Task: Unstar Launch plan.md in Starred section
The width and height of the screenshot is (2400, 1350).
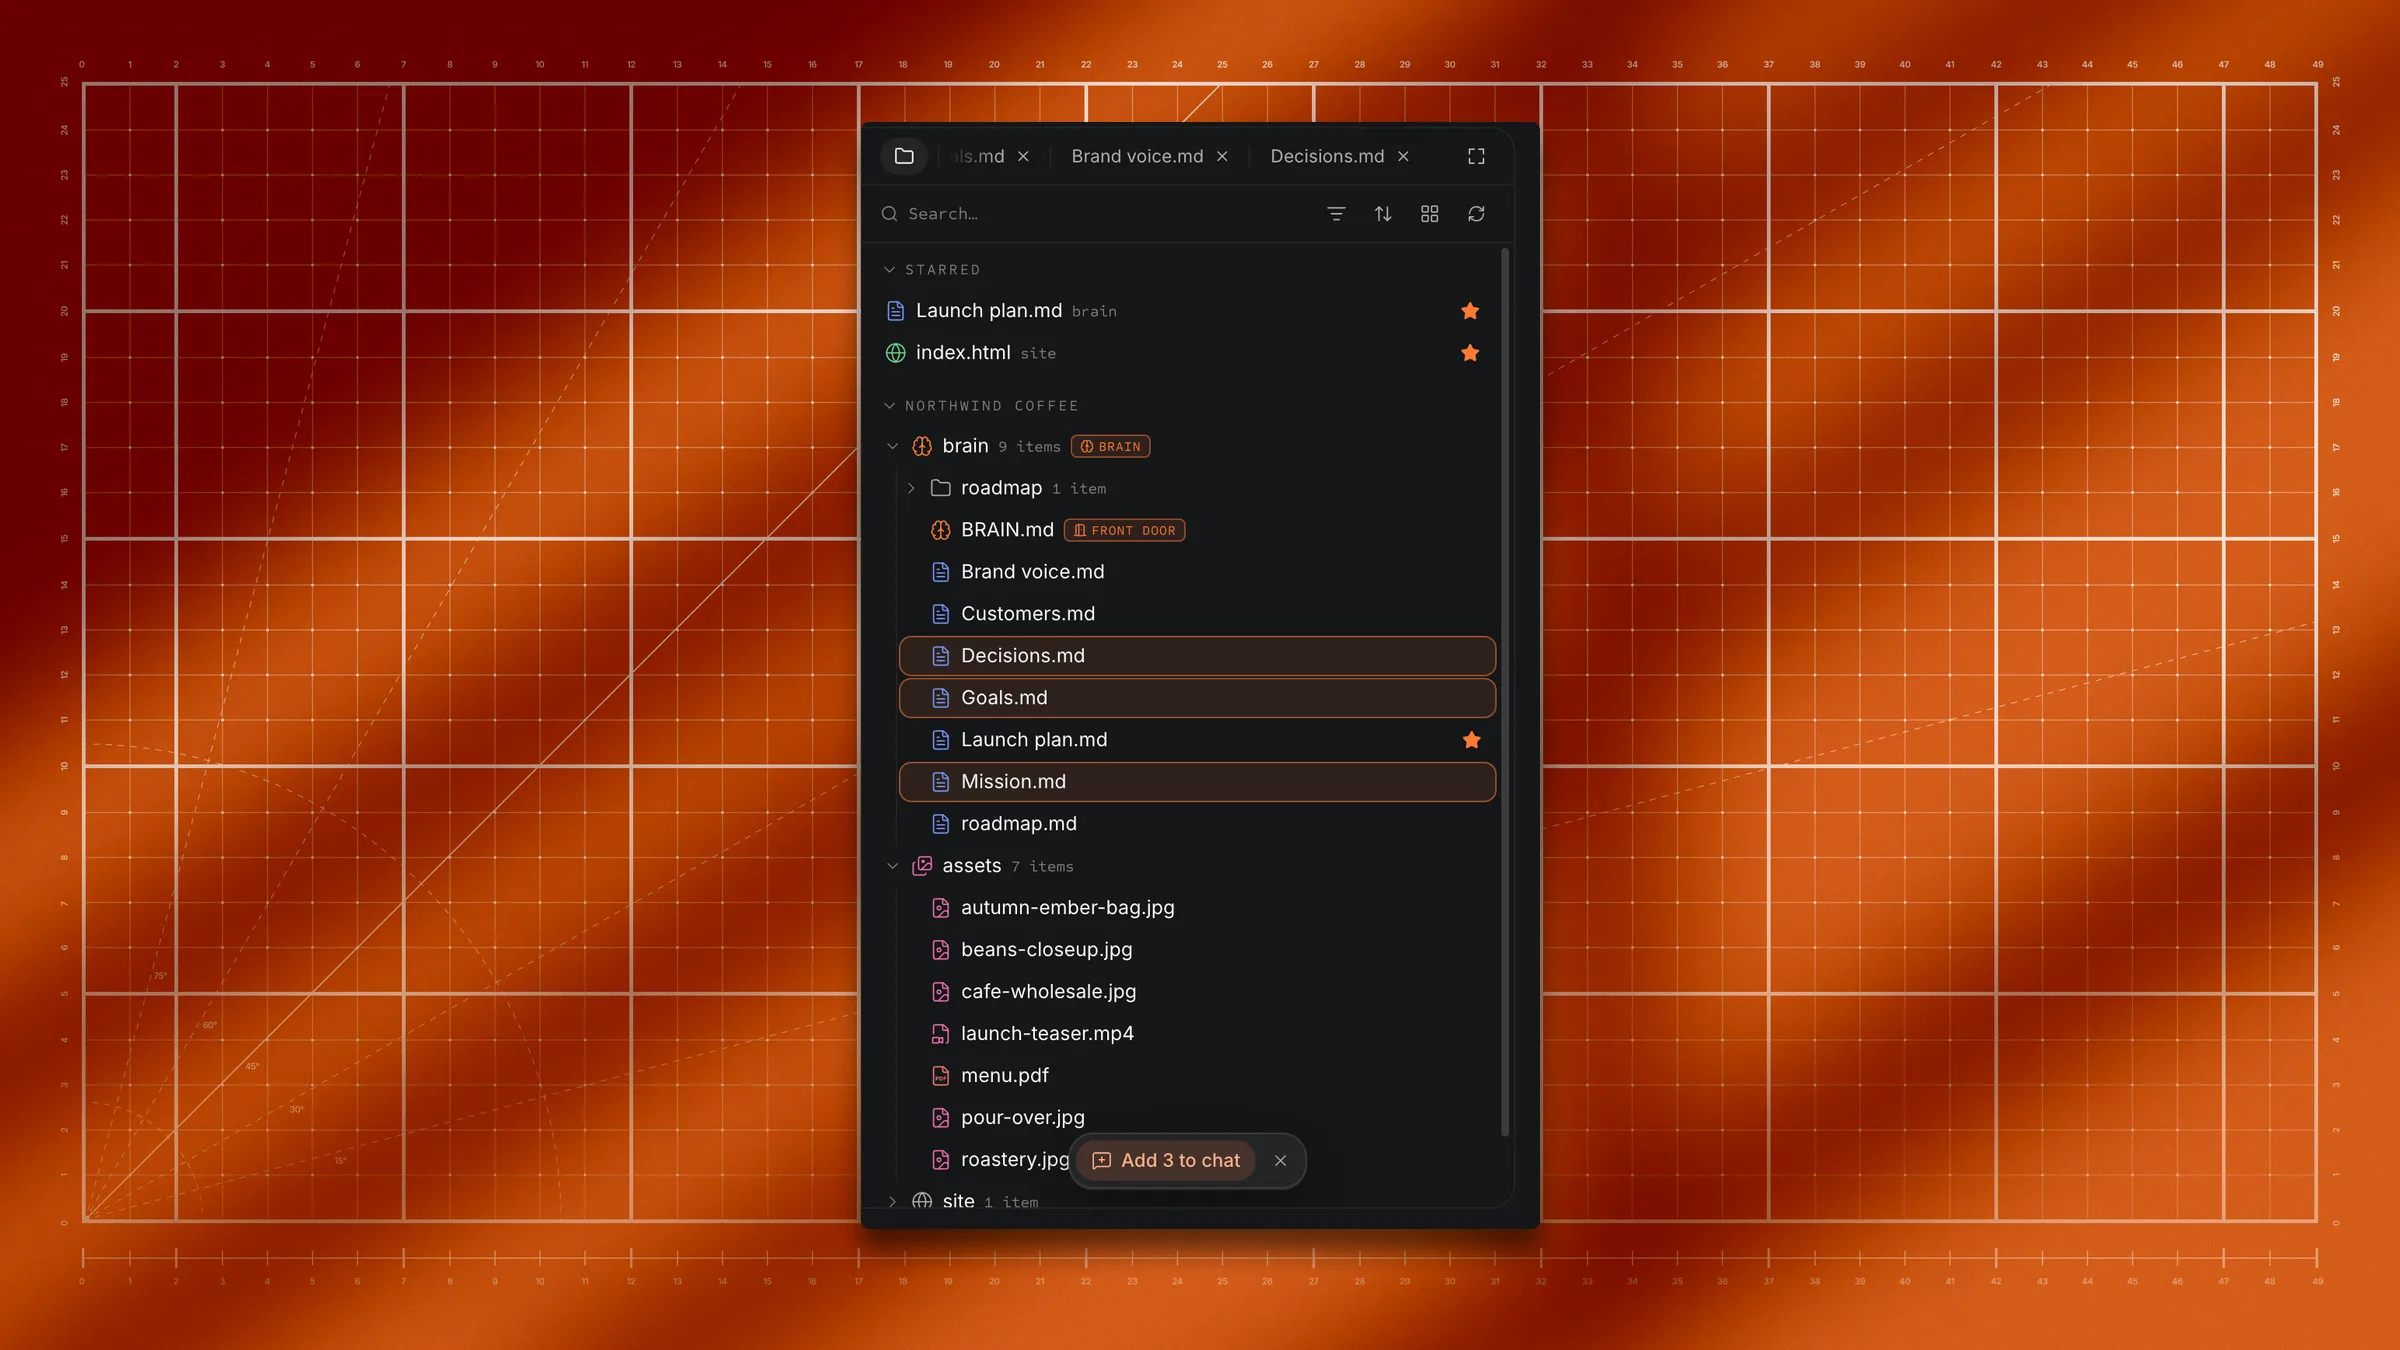Action: [x=1470, y=311]
